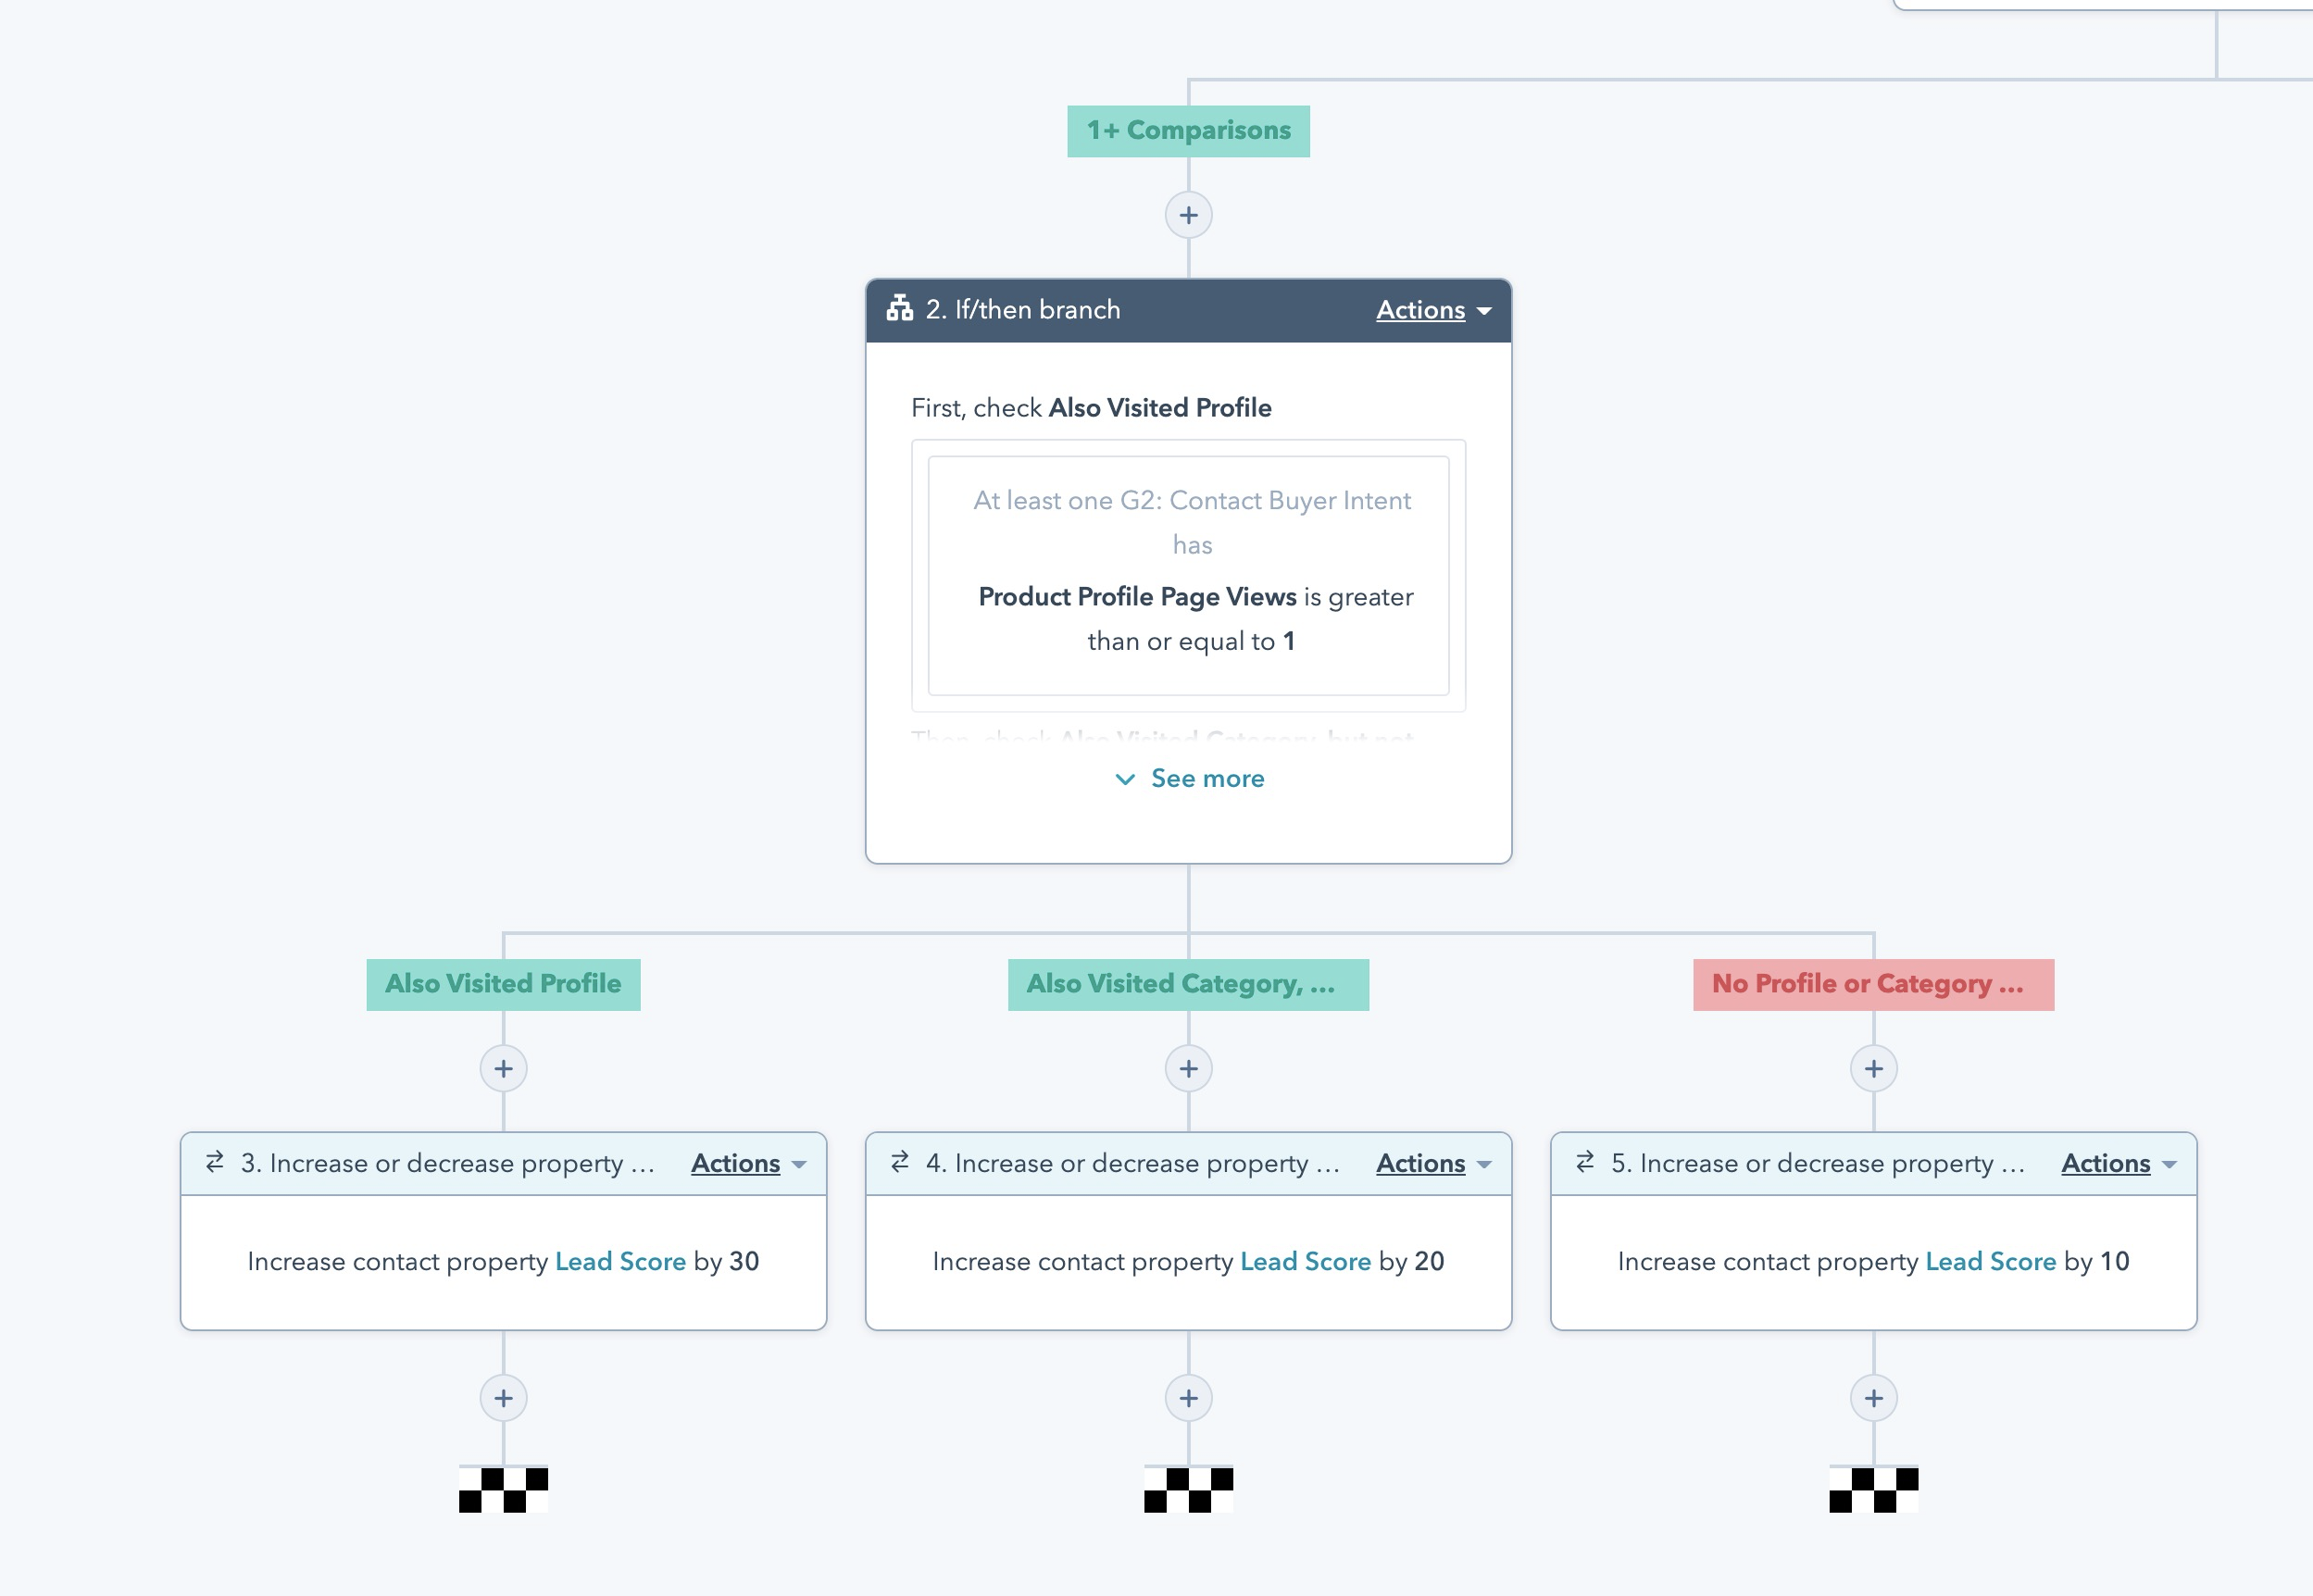The image size is (2313, 1596).
Task: Click Lead Score link in step 3 card
Action: point(620,1261)
